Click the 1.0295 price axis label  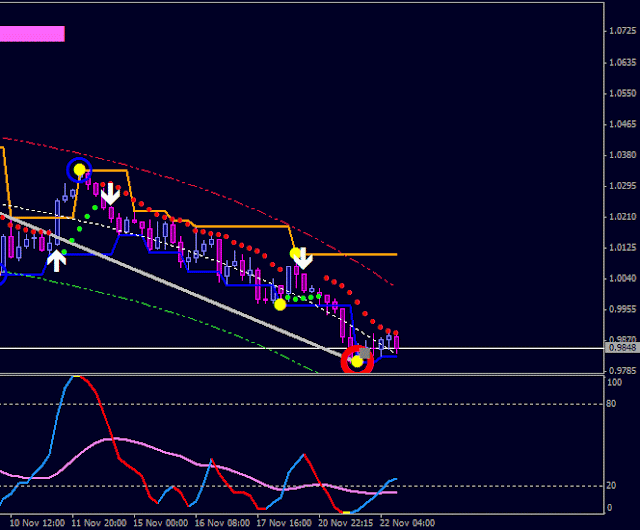(x=622, y=186)
